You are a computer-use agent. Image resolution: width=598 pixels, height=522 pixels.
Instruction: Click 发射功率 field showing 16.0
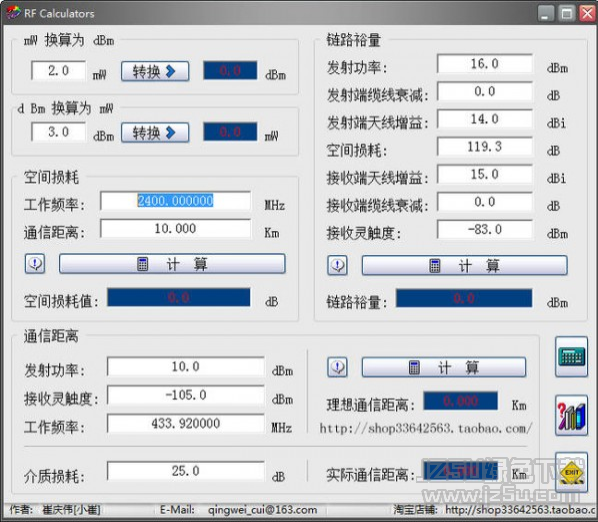[485, 64]
